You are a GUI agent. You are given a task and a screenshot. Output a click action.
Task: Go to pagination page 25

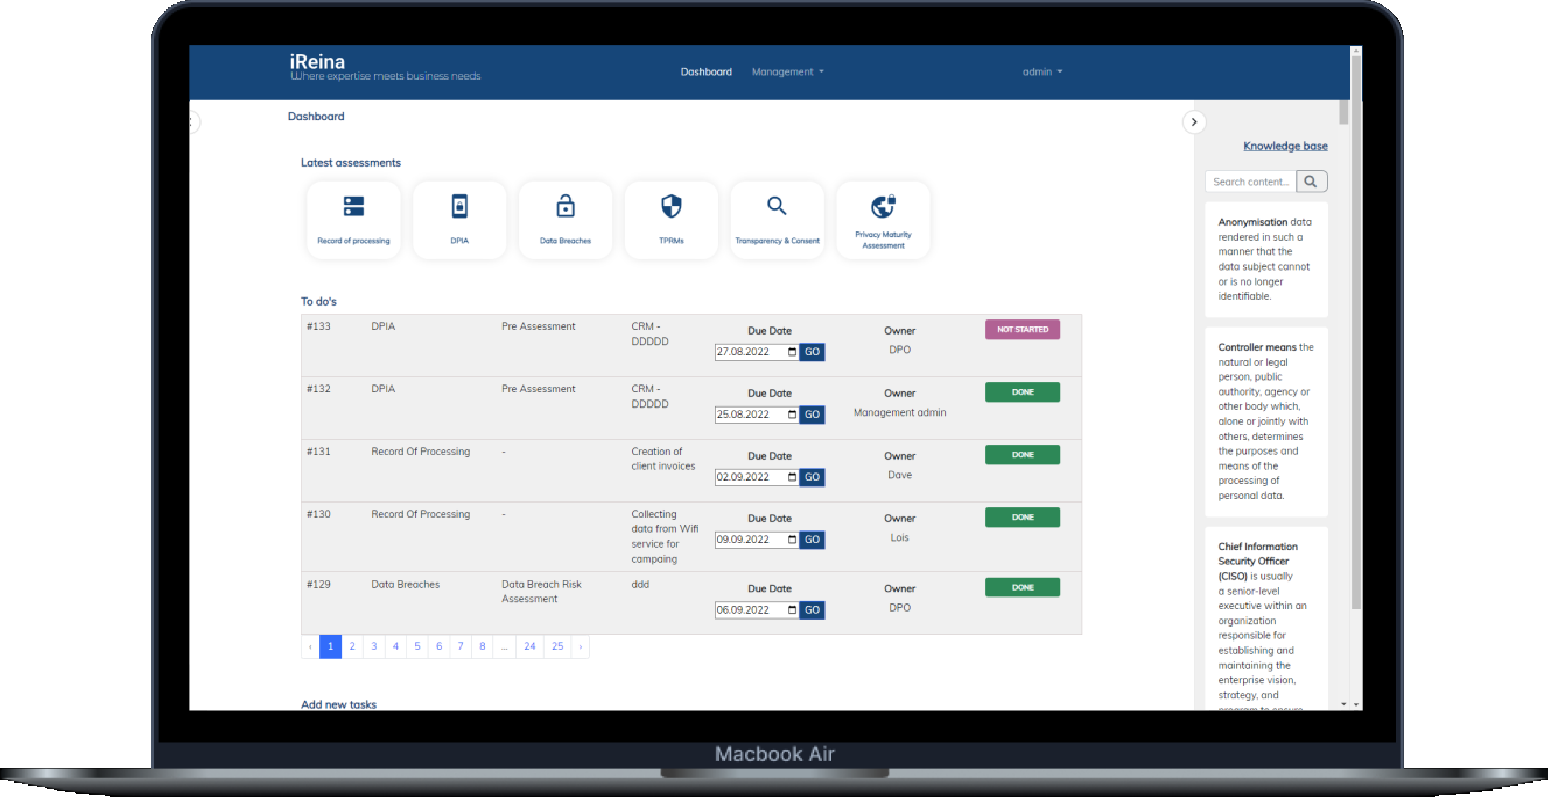(558, 647)
